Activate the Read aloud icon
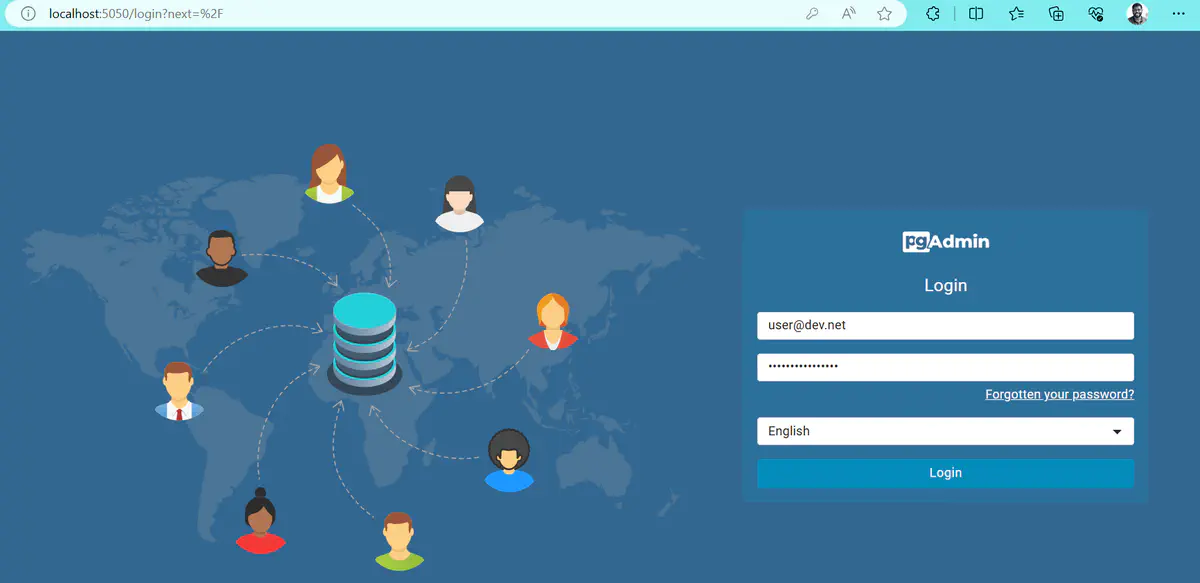The image size is (1200, 583). point(849,14)
